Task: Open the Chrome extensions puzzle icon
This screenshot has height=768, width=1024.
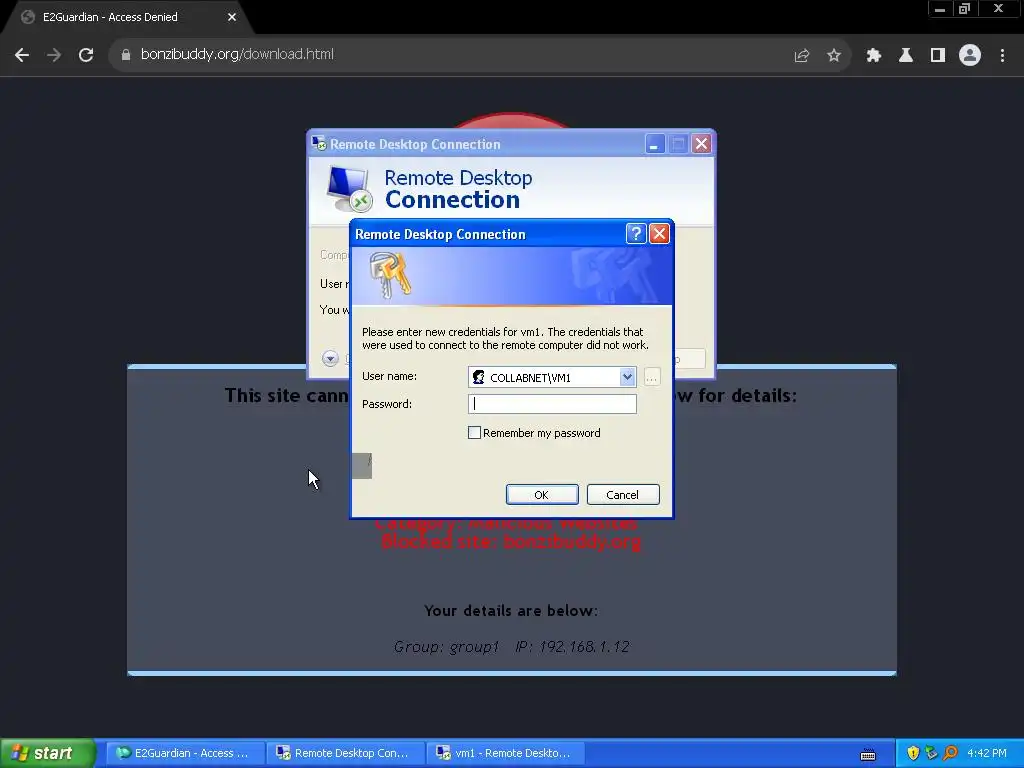Action: coord(874,56)
